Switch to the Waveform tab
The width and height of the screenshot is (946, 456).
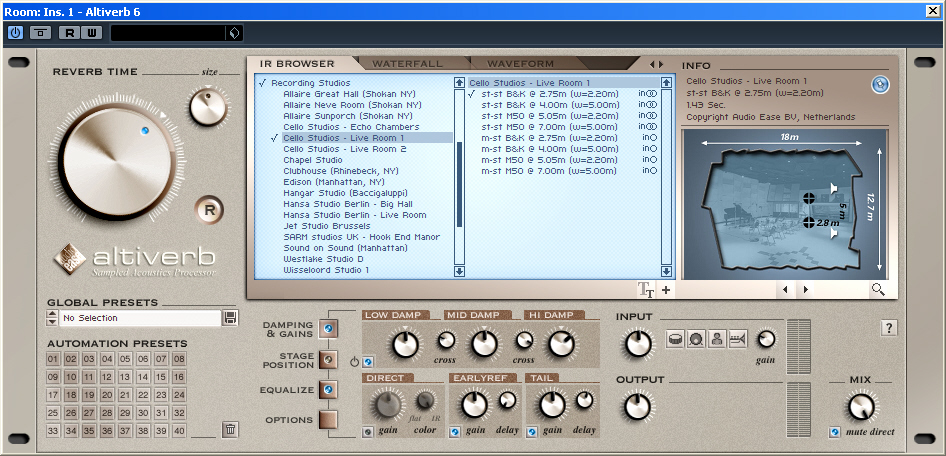[520, 63]
